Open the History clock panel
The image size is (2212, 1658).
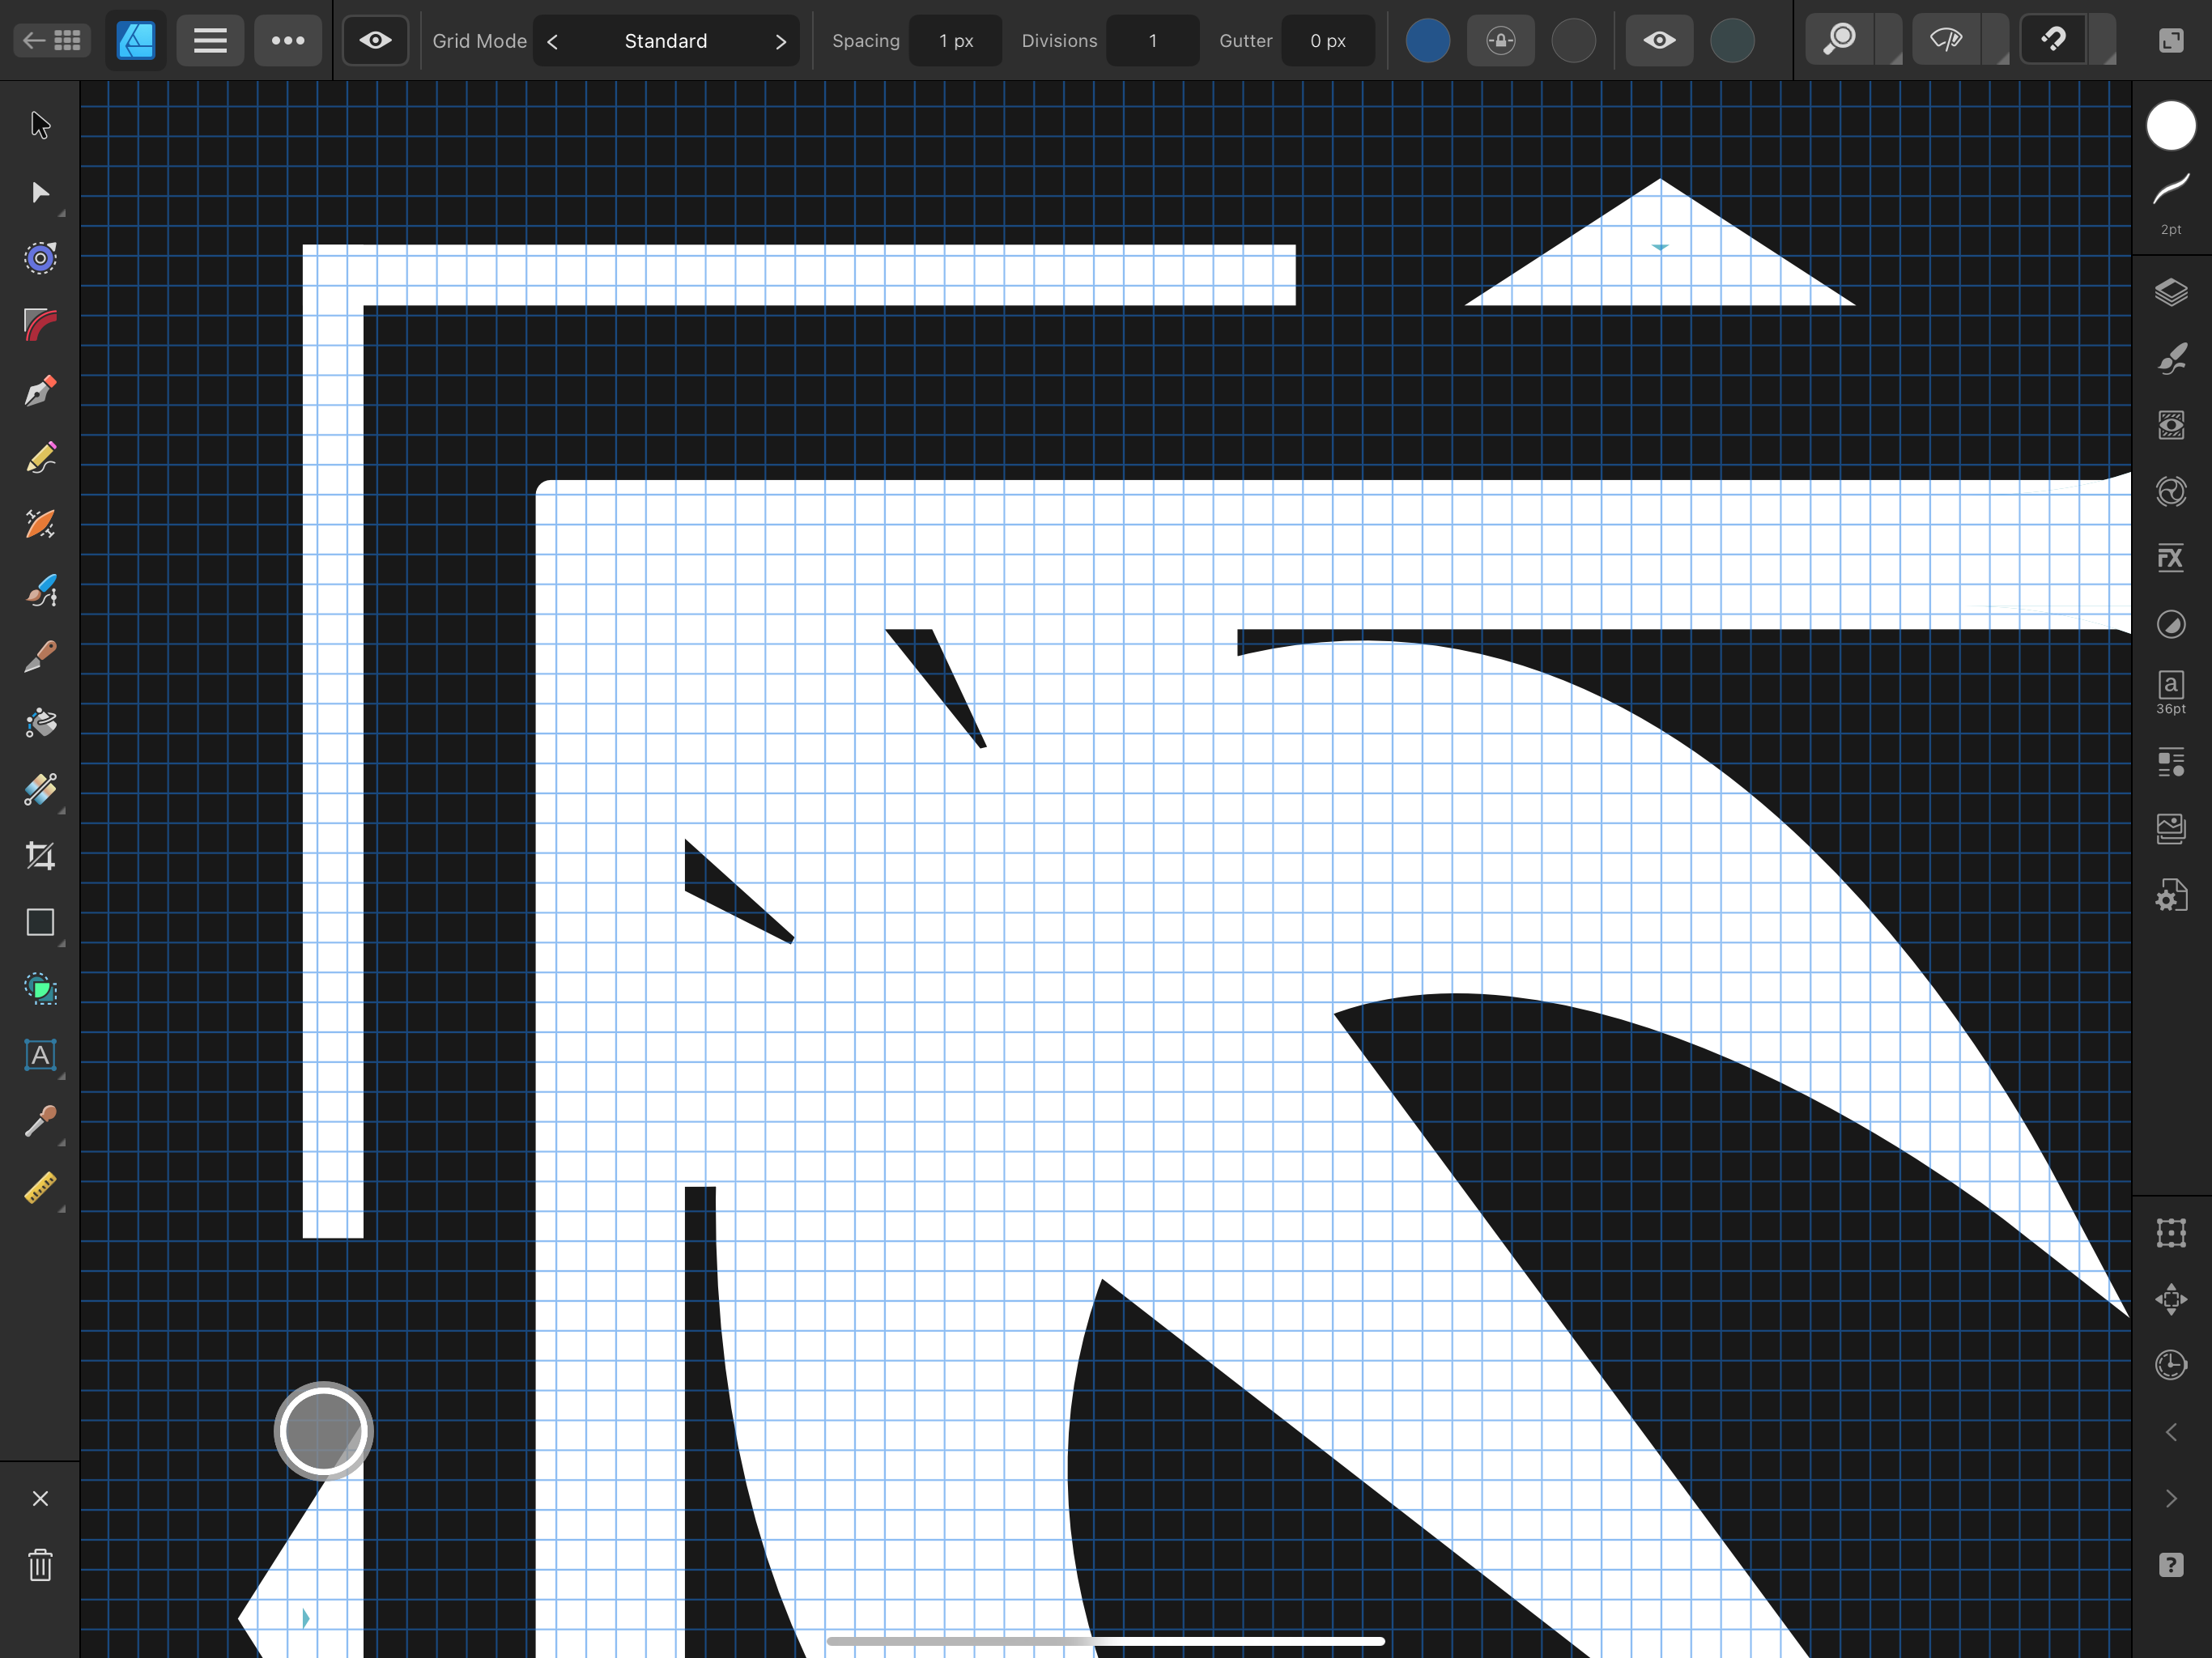coord(2170,1365)
